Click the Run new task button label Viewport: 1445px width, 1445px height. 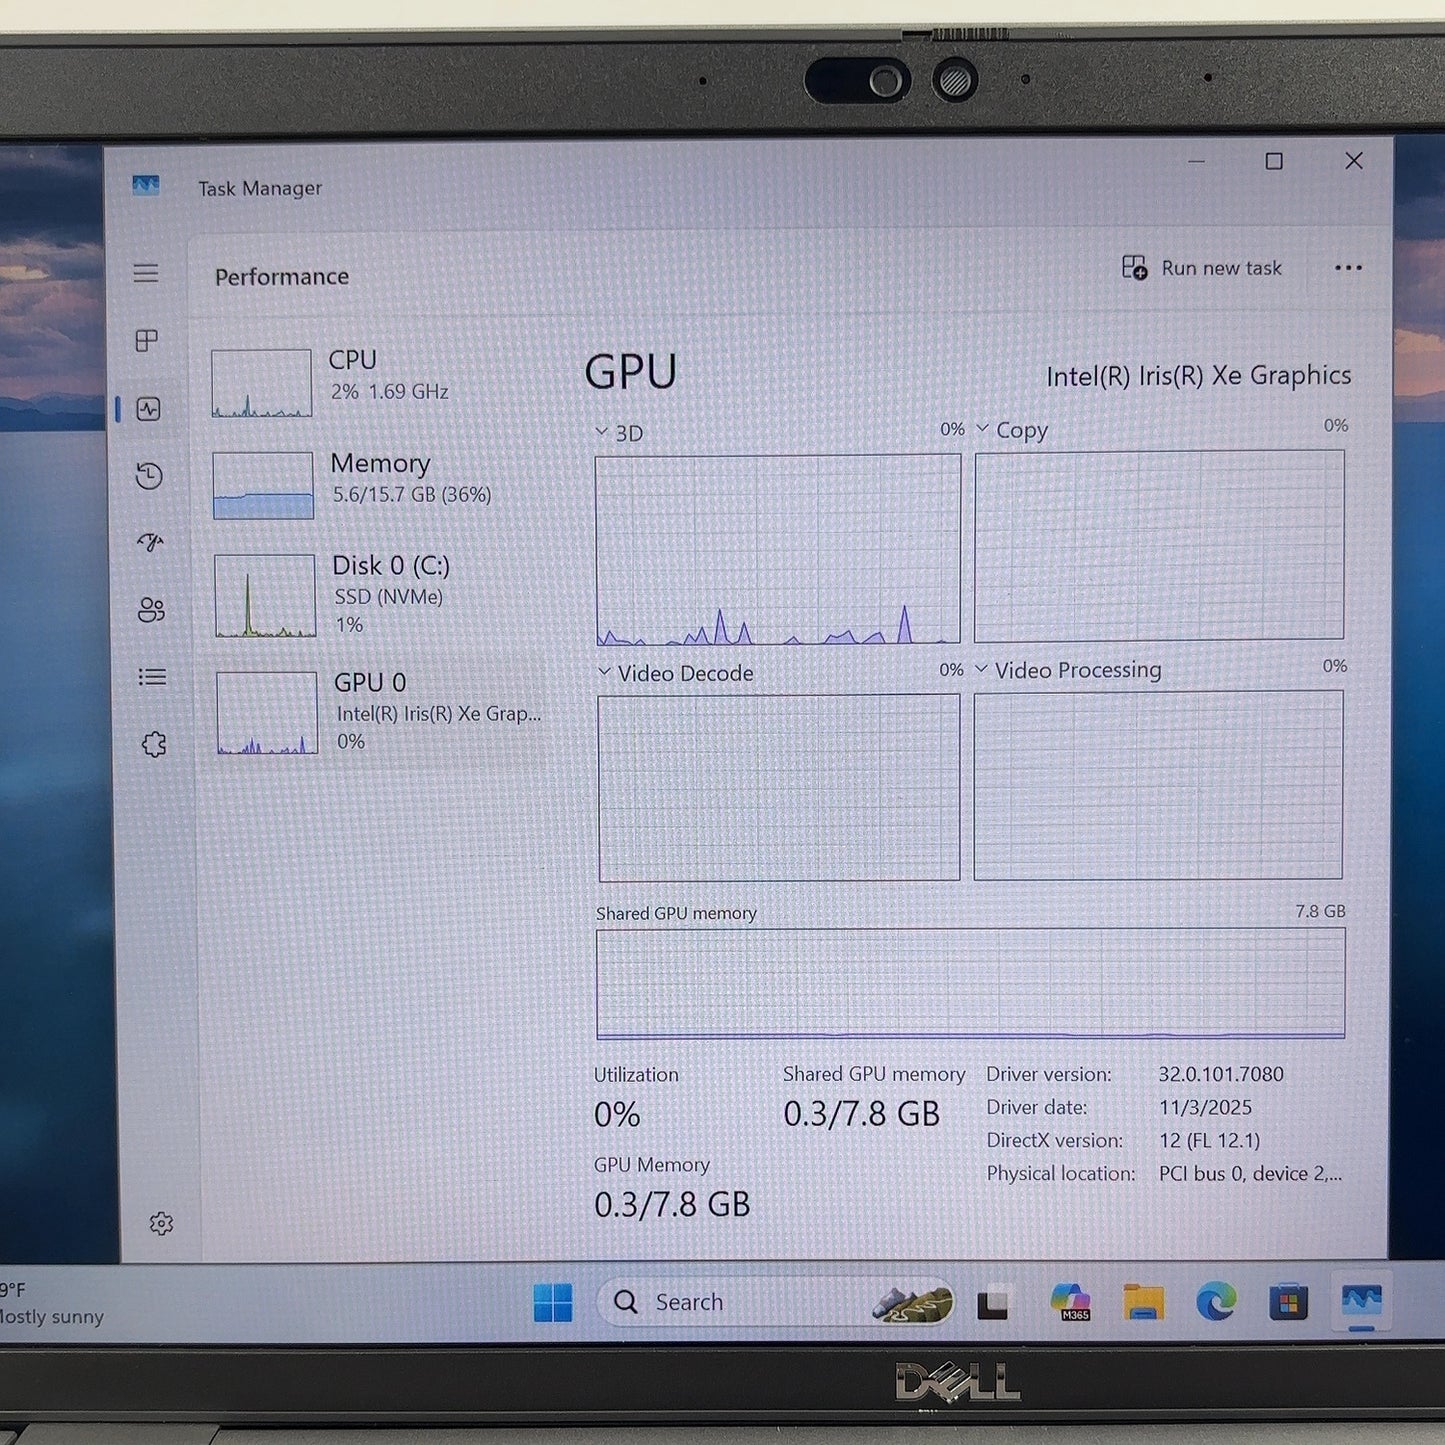[x=1221, y=268]
